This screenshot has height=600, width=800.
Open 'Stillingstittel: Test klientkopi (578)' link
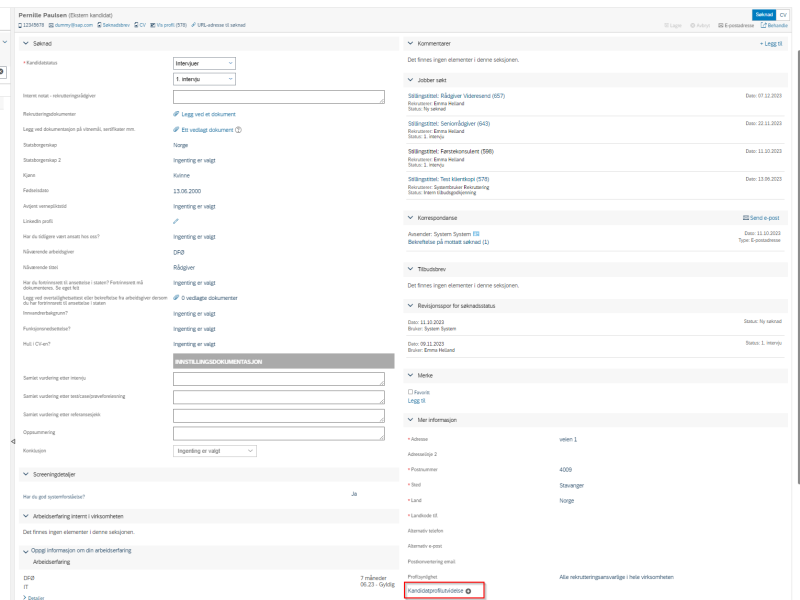pos(448,179)
